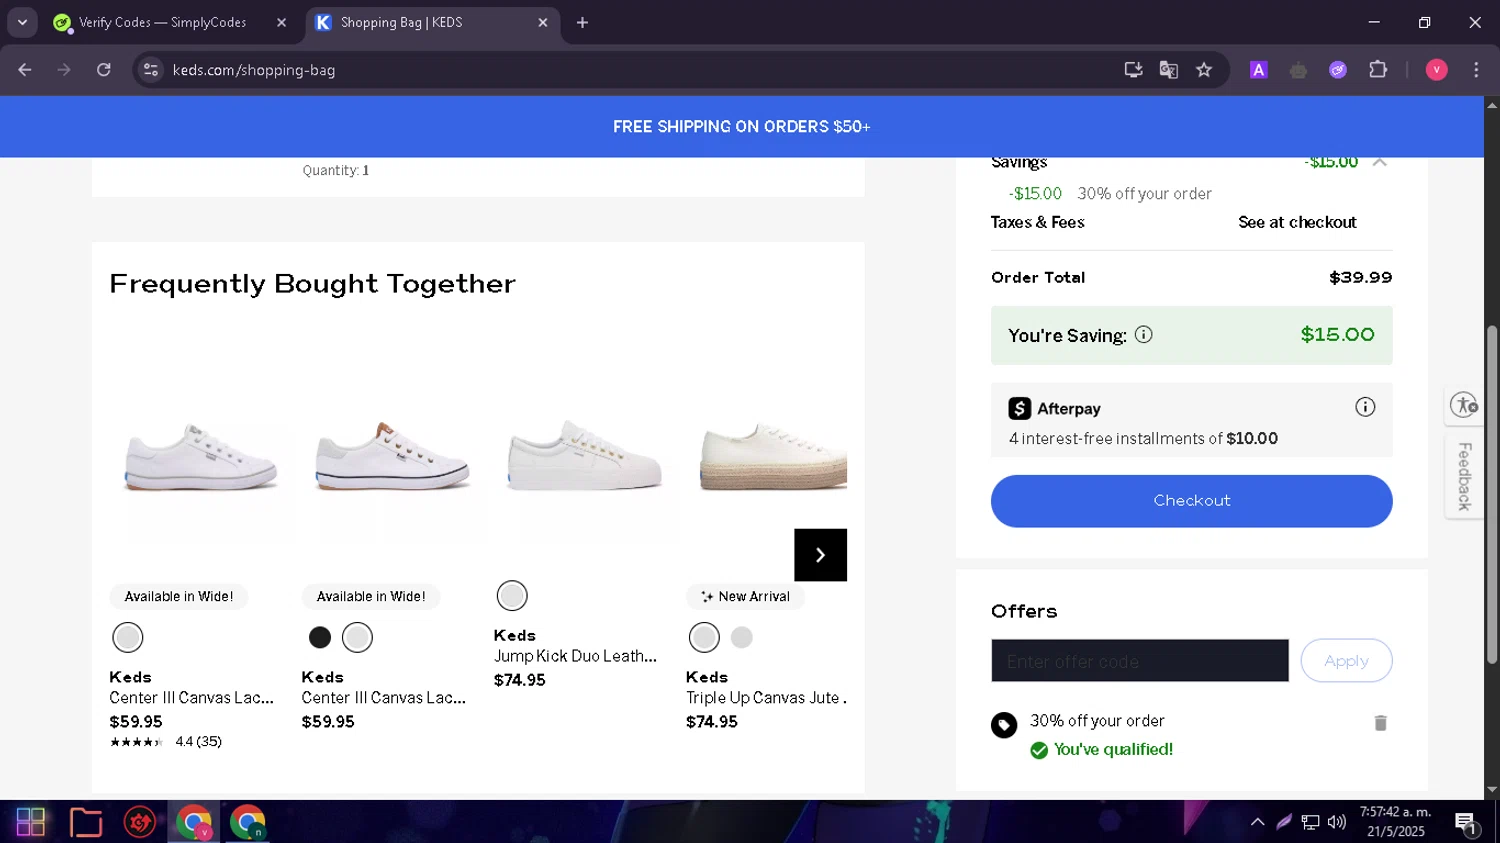This screenshot has height=843, width=1500.
Task: Bookmark this page with the star icon
Action: [x=1204, y=70]
